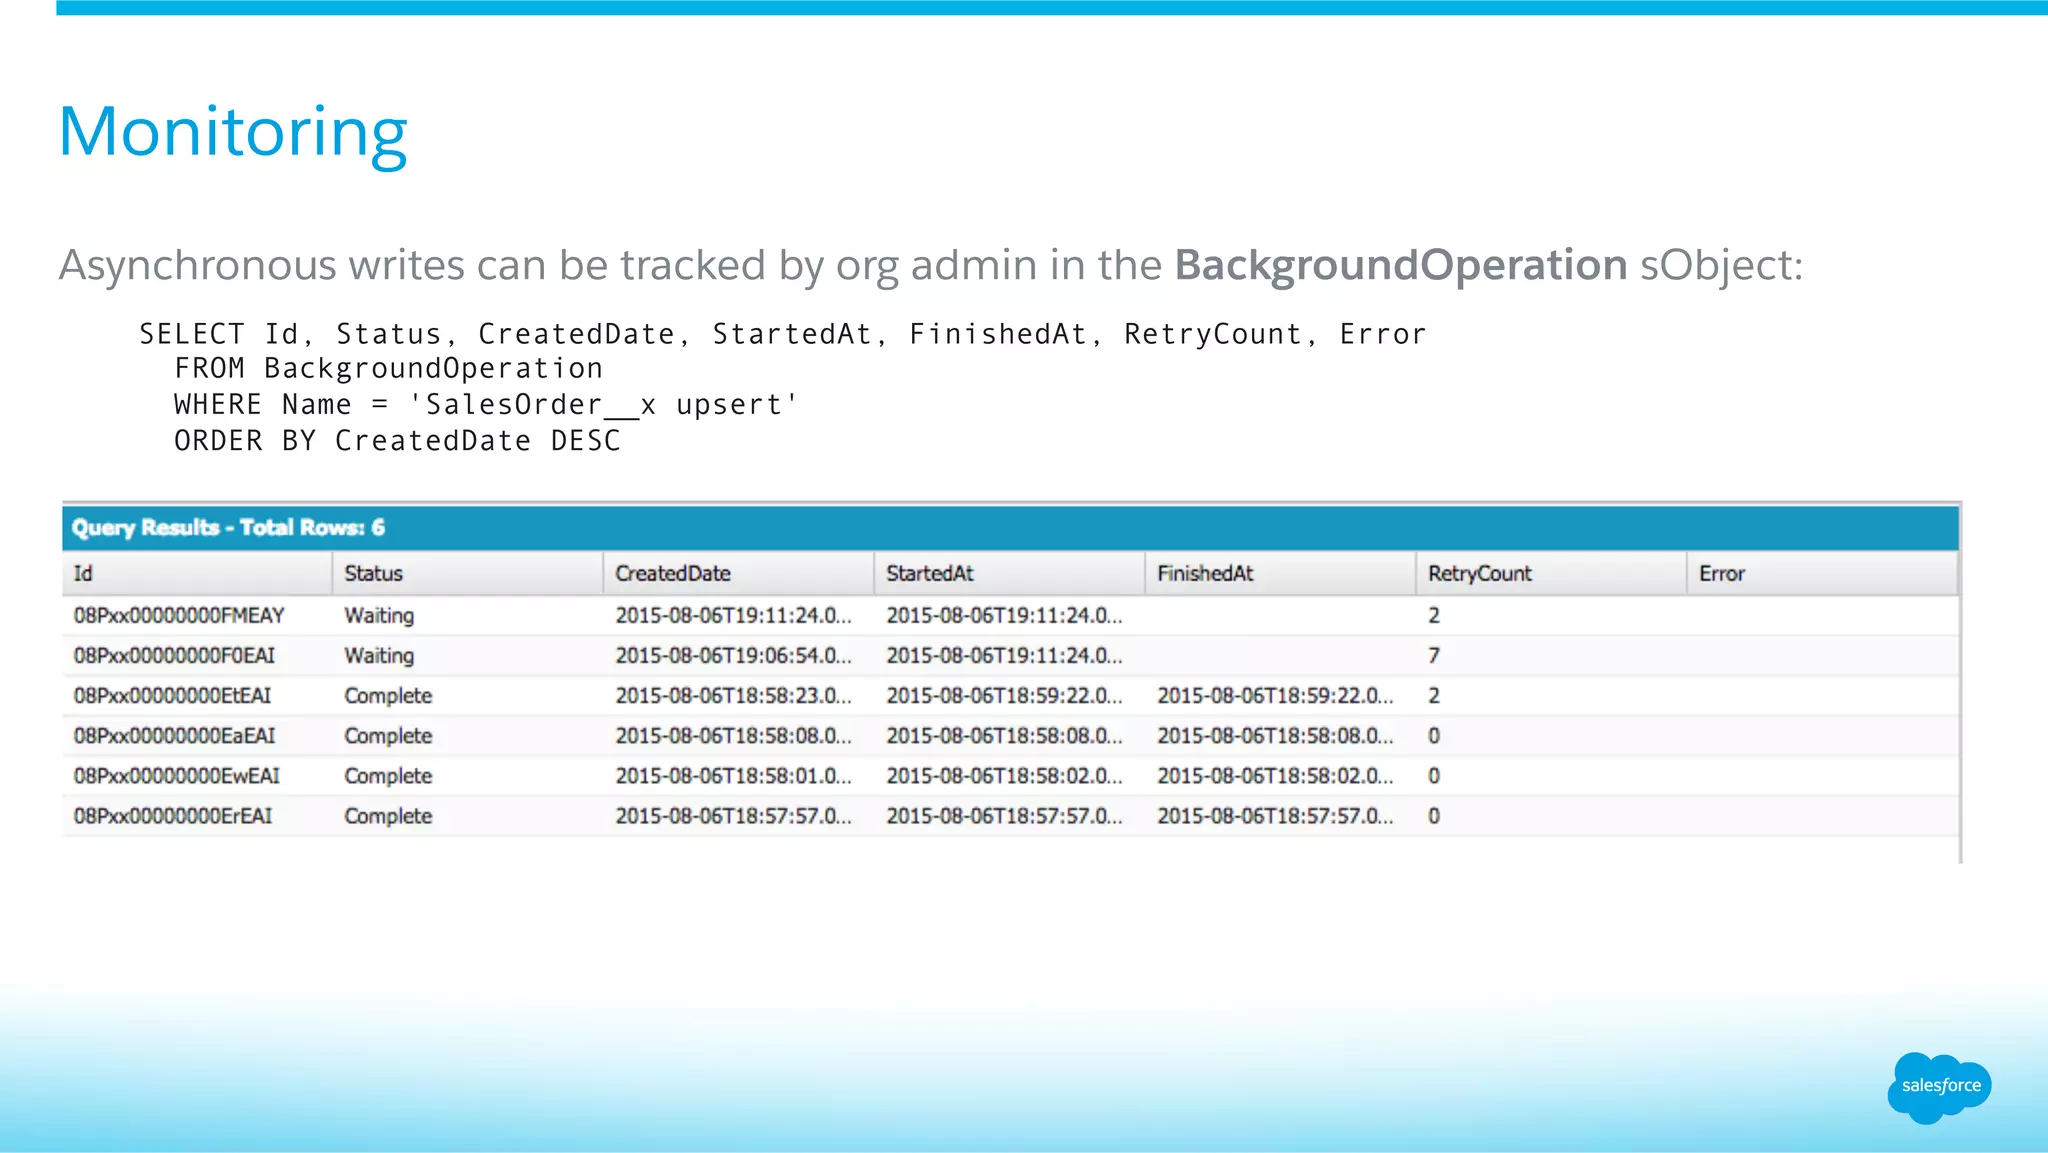
Task: Click the Id column header
Action: [84, 574]
